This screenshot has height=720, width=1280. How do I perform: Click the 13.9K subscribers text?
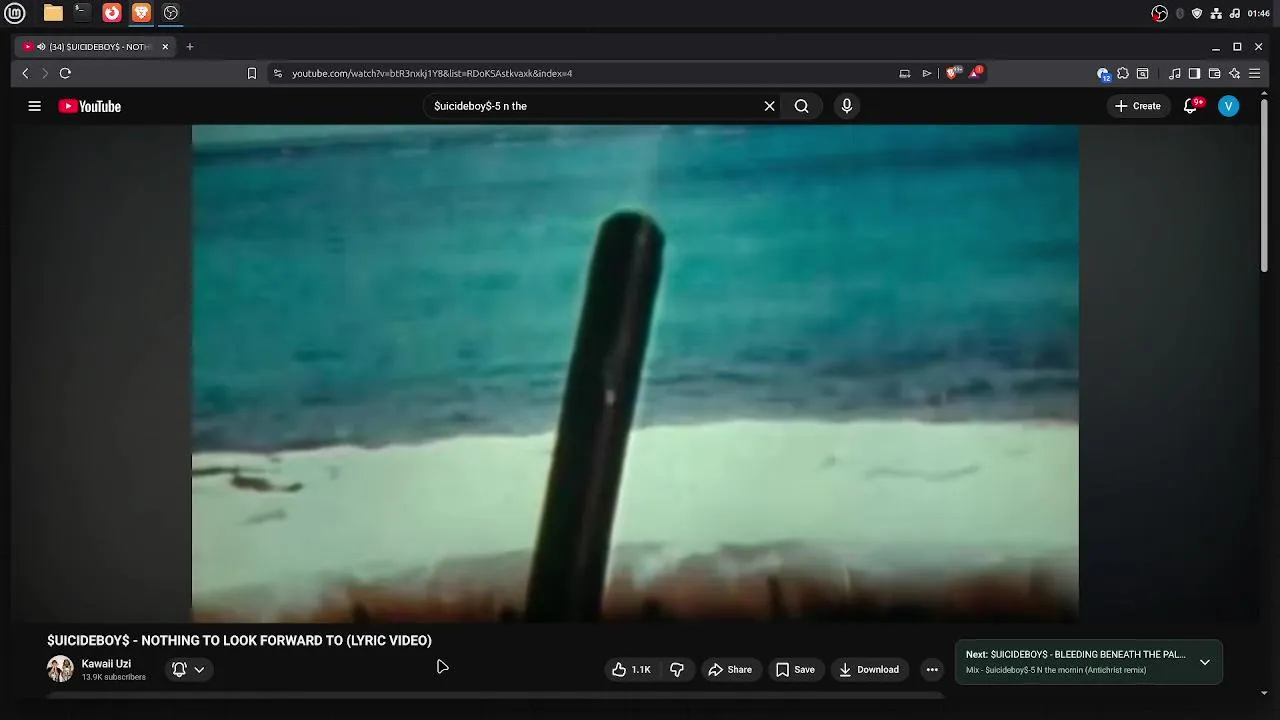[114, 678]
